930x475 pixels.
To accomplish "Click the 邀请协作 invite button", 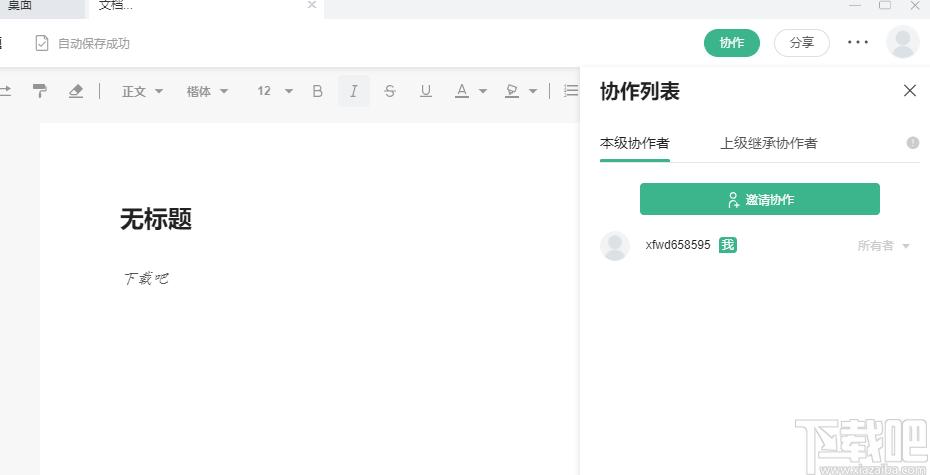I will pos(760,199).
